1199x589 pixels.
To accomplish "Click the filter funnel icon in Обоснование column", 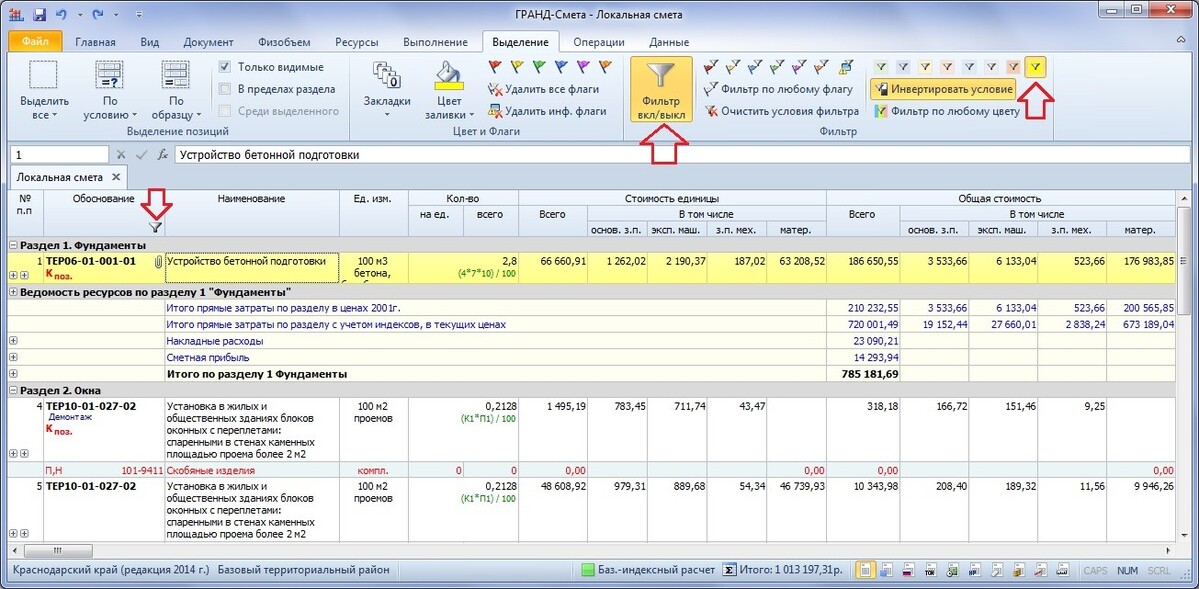I will (x=155, y=227).
